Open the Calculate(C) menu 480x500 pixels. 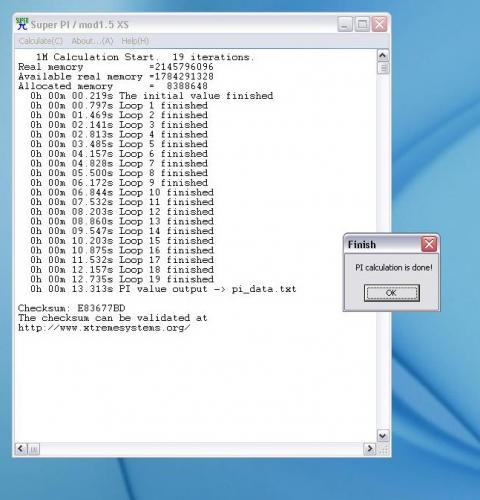pyautogui.click(x=40, y=41)
